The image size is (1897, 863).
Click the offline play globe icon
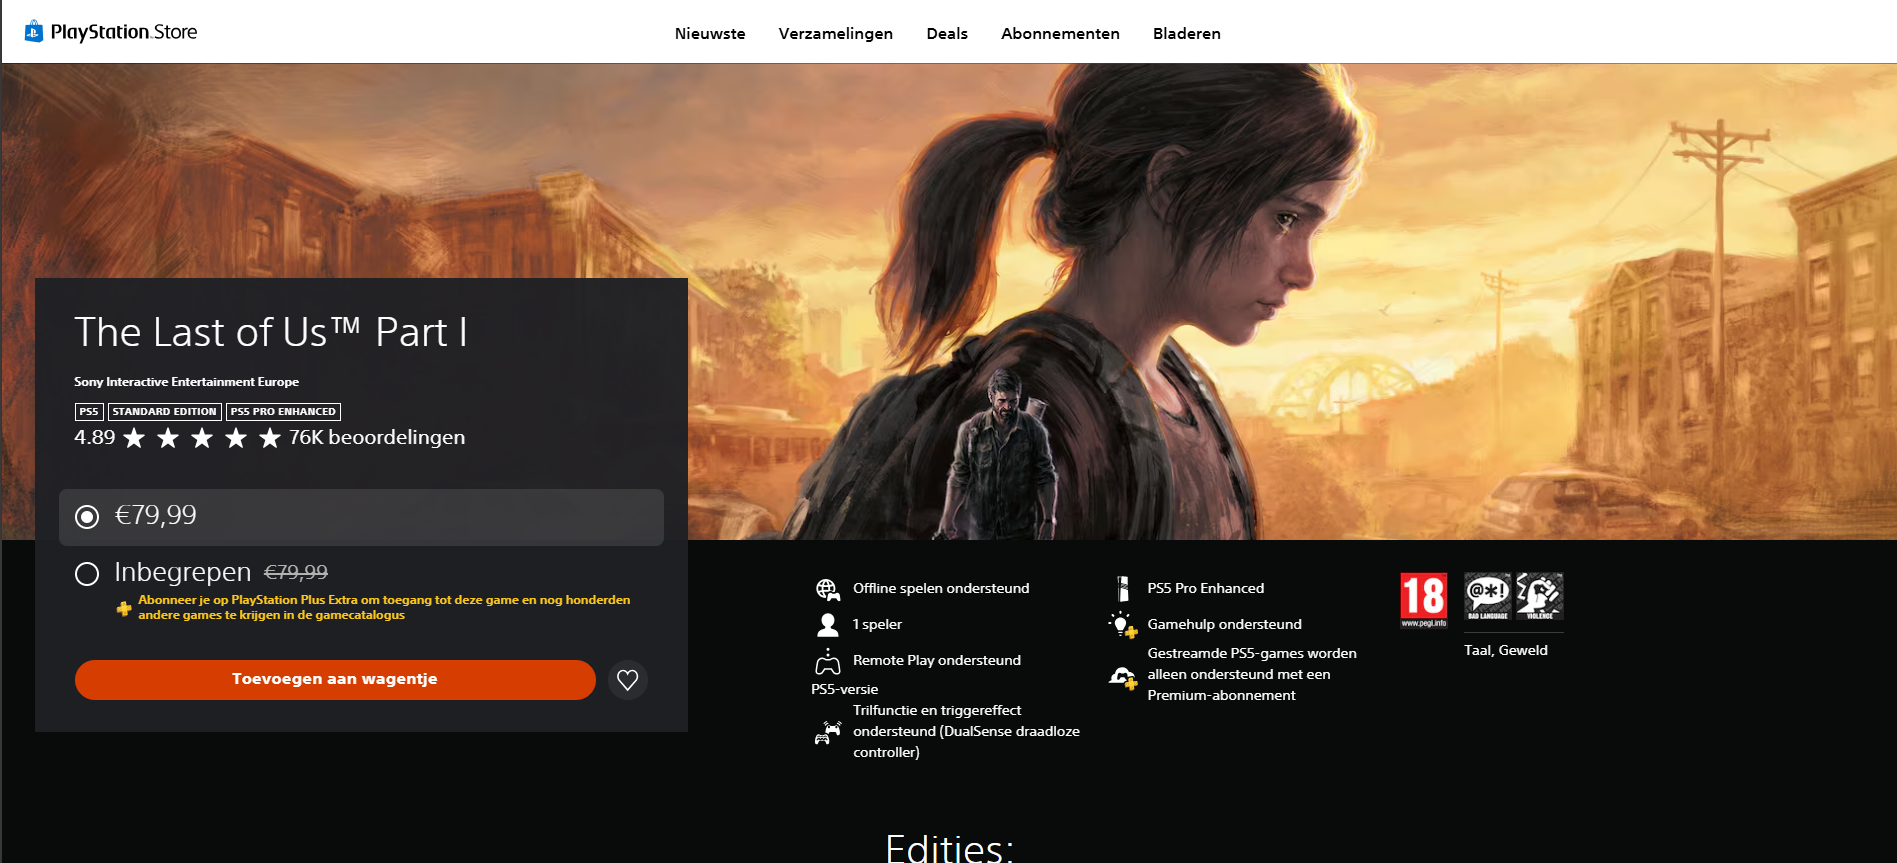point(828,589)
